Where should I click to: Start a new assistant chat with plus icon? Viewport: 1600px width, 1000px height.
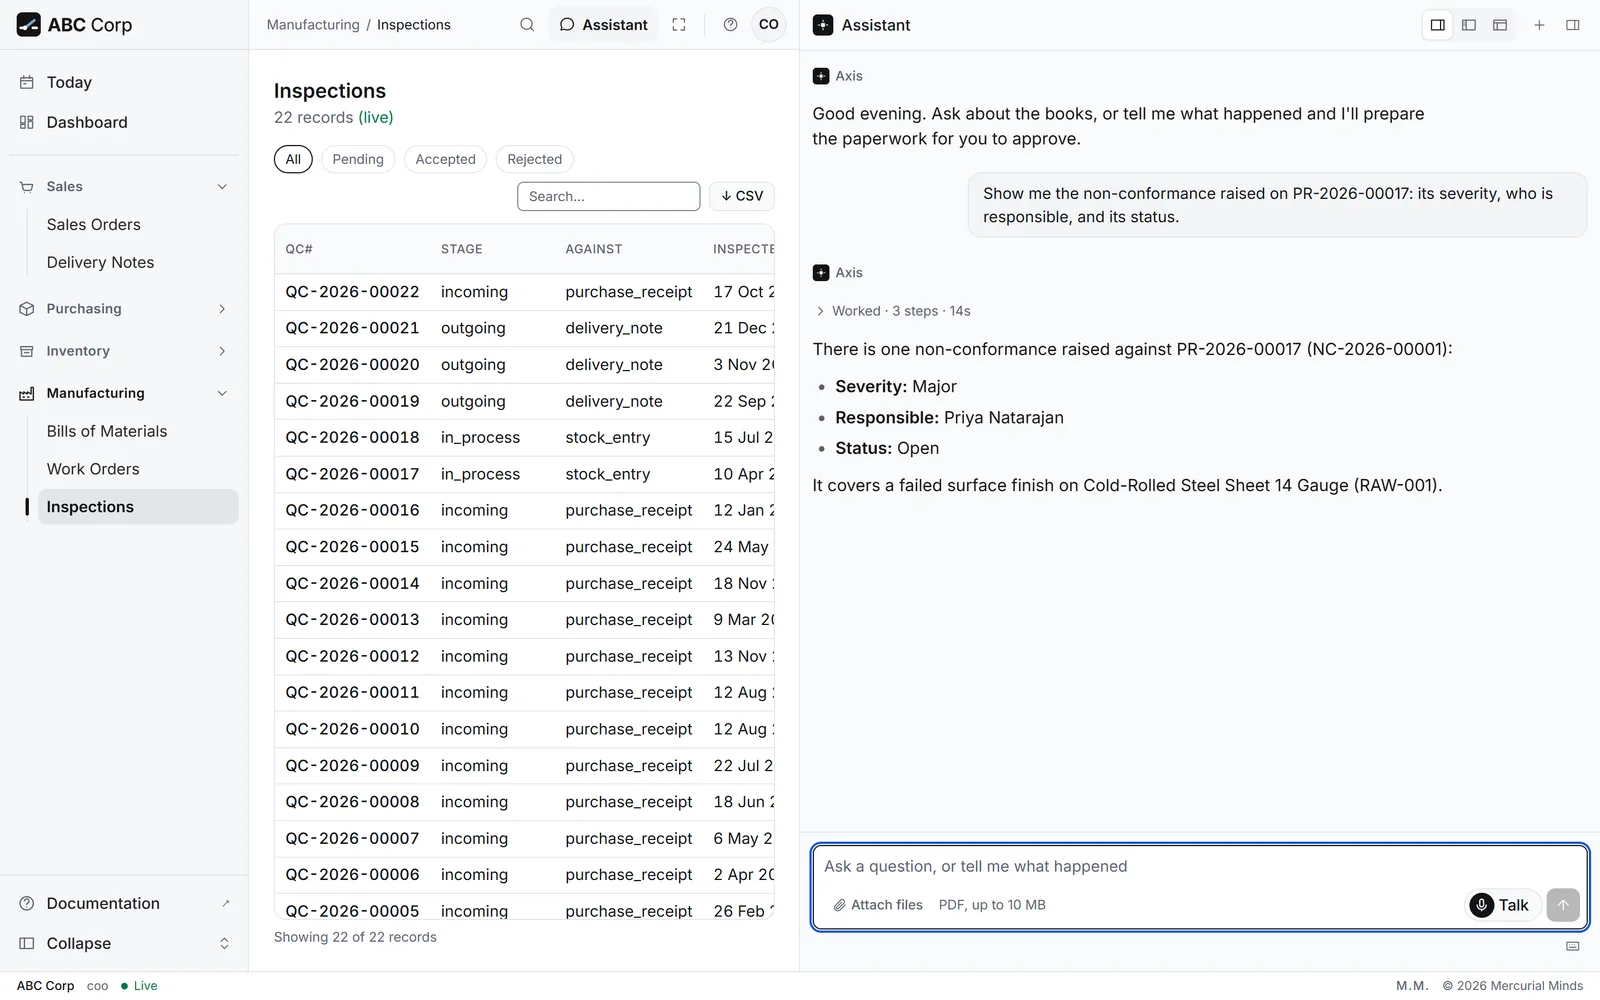(1540, 25)
